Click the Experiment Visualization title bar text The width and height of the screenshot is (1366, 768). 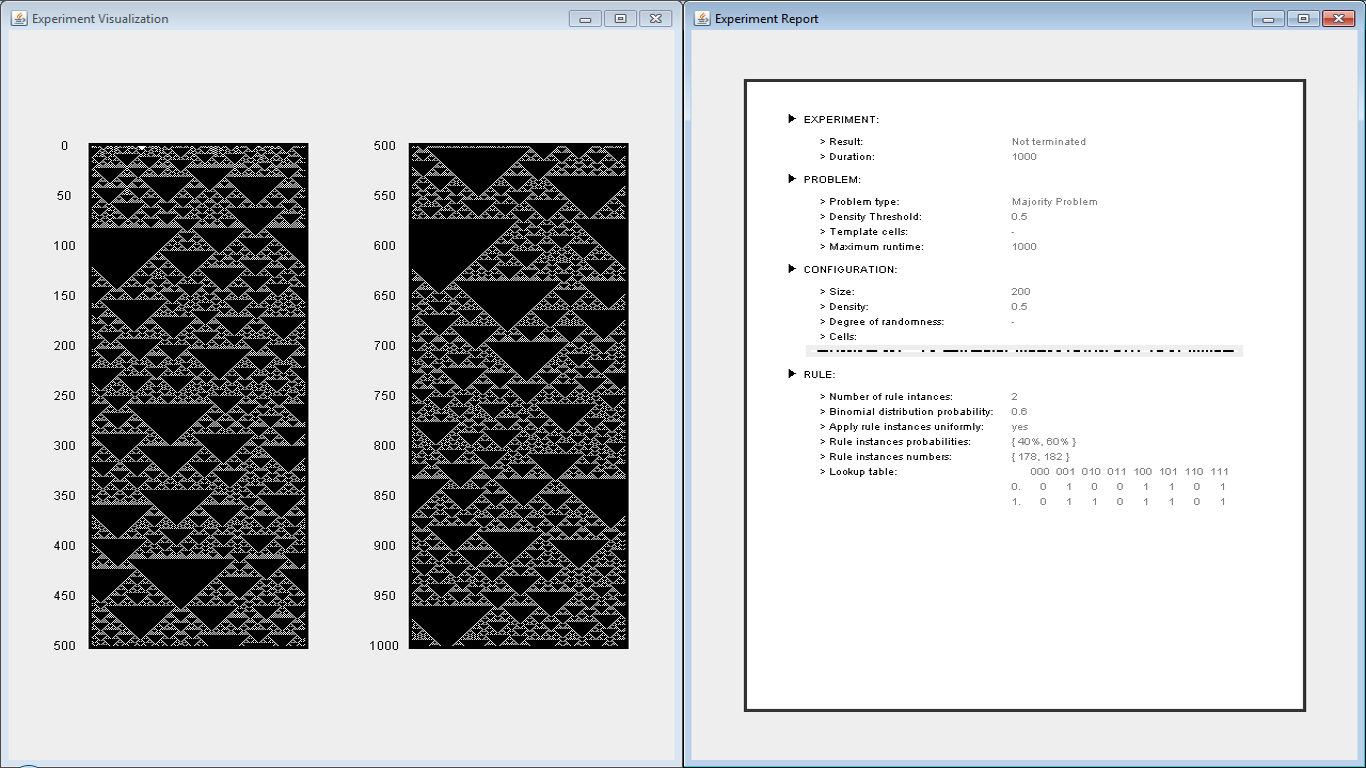(x=100, y=19)
